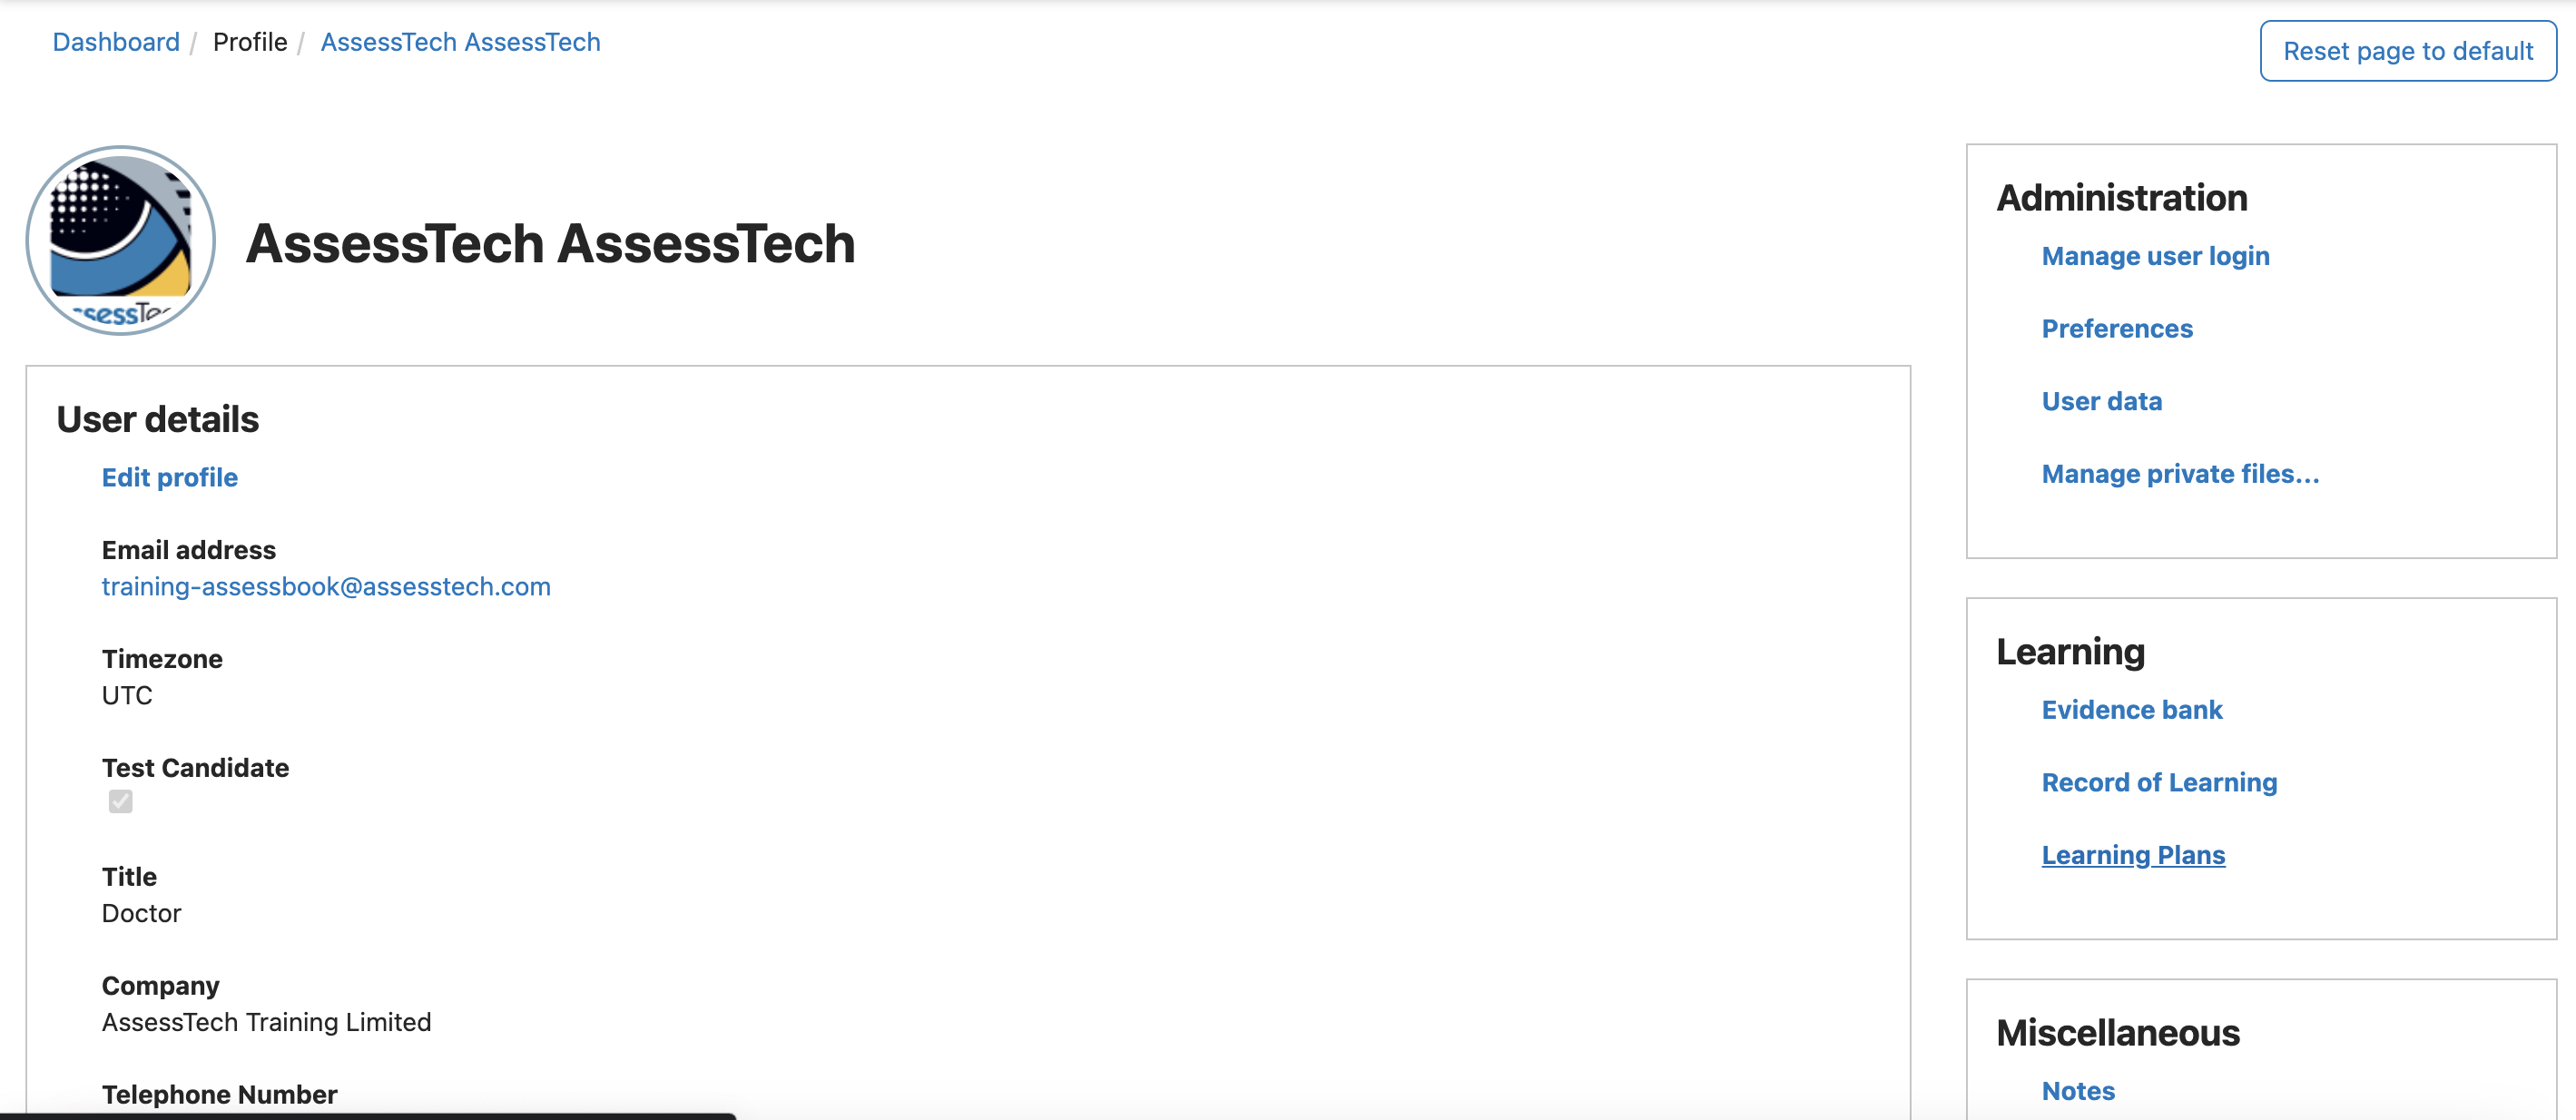Open Notes under Miscellaneous
Image resolution: width=2576 pixels, height=1120 pixels.
click(x=2078, y=1091)
